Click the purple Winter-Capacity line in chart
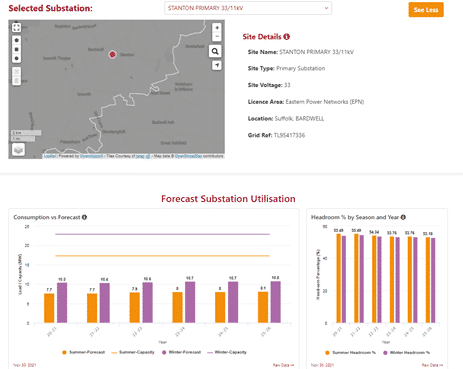The width and height of the screenshot is (463, 369). (162, 234)
